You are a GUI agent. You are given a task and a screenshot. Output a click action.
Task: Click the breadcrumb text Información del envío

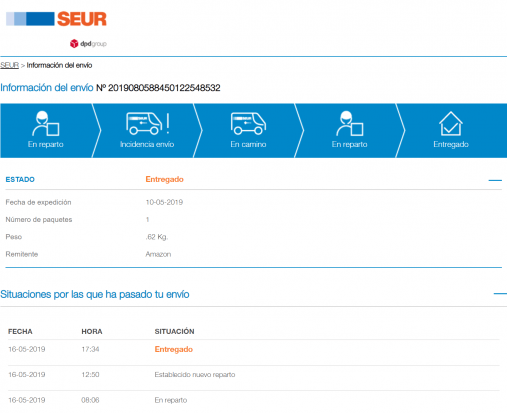[59, 65]
